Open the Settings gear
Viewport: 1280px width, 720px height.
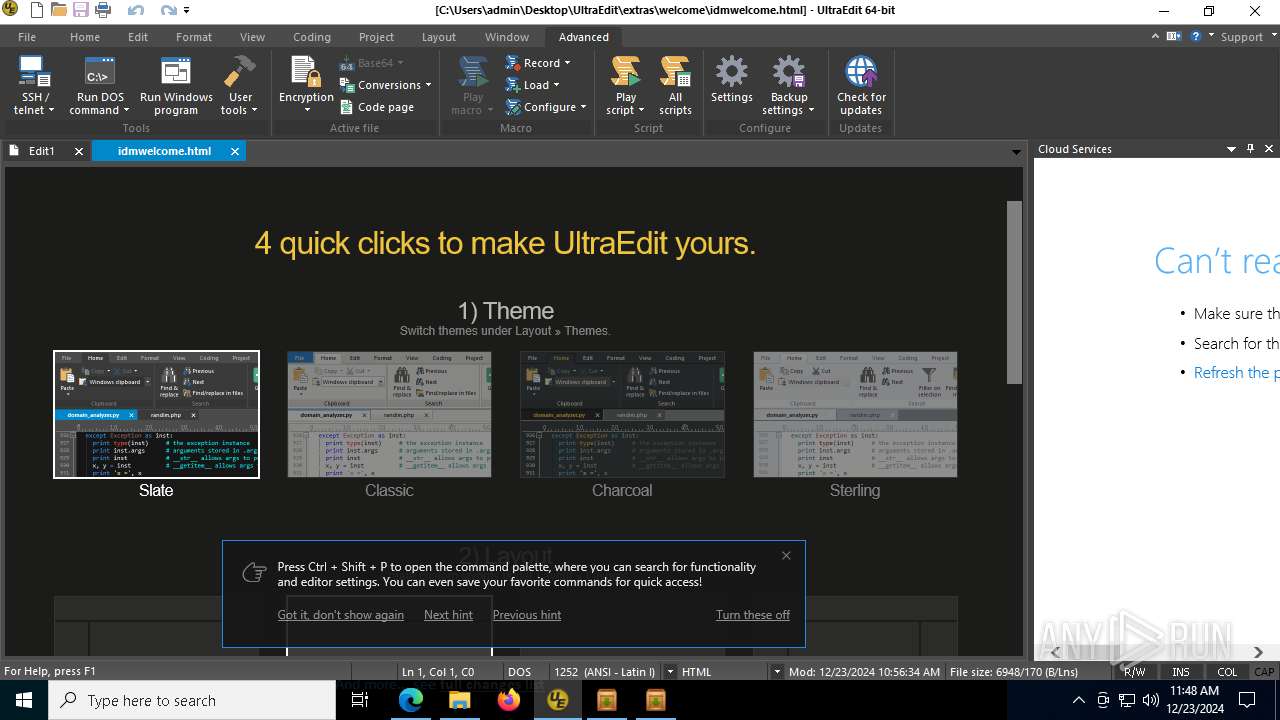pos(731,80)
